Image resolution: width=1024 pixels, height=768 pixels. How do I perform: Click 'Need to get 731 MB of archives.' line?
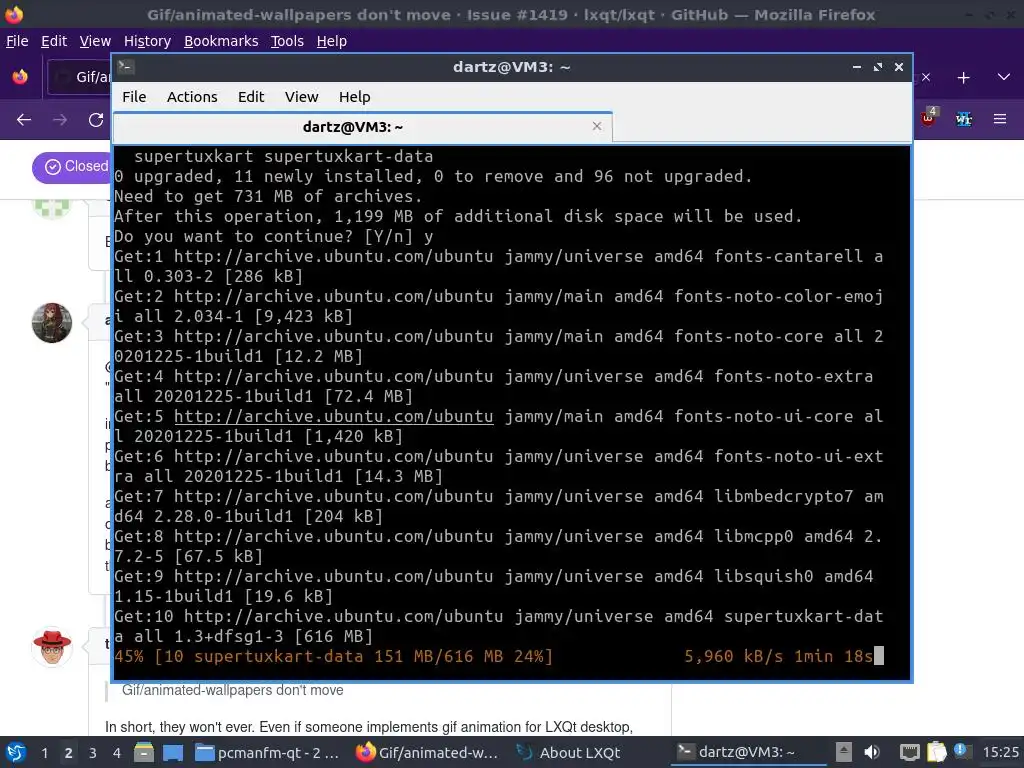[x=268, y=196]
